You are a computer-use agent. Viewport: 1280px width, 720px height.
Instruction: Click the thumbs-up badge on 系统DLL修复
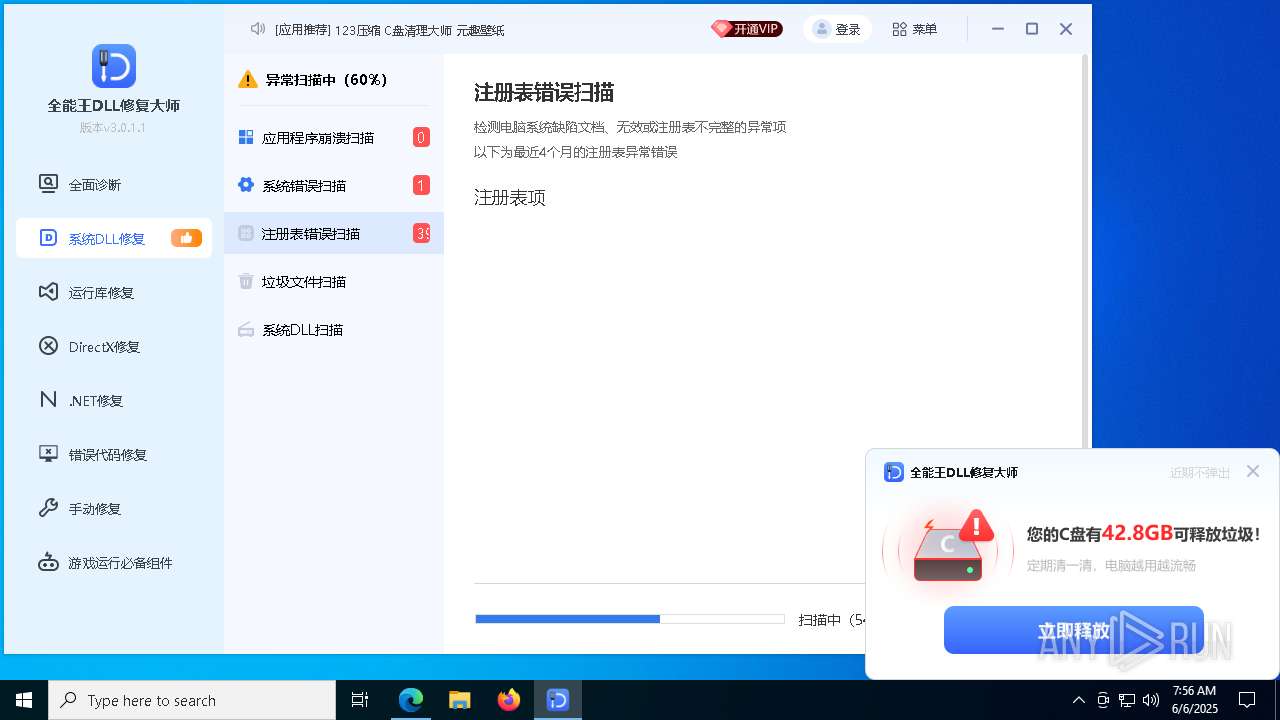186,238
